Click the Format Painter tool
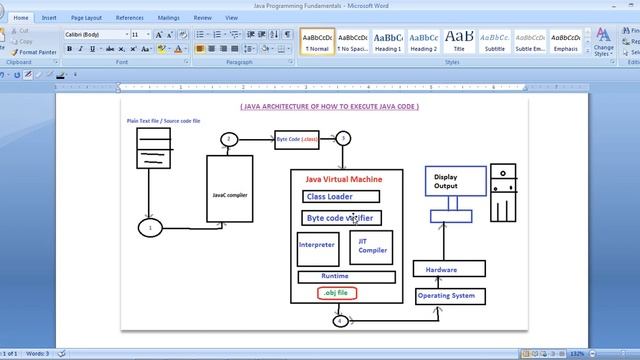 pyautogui.click(x=34, y=52)
